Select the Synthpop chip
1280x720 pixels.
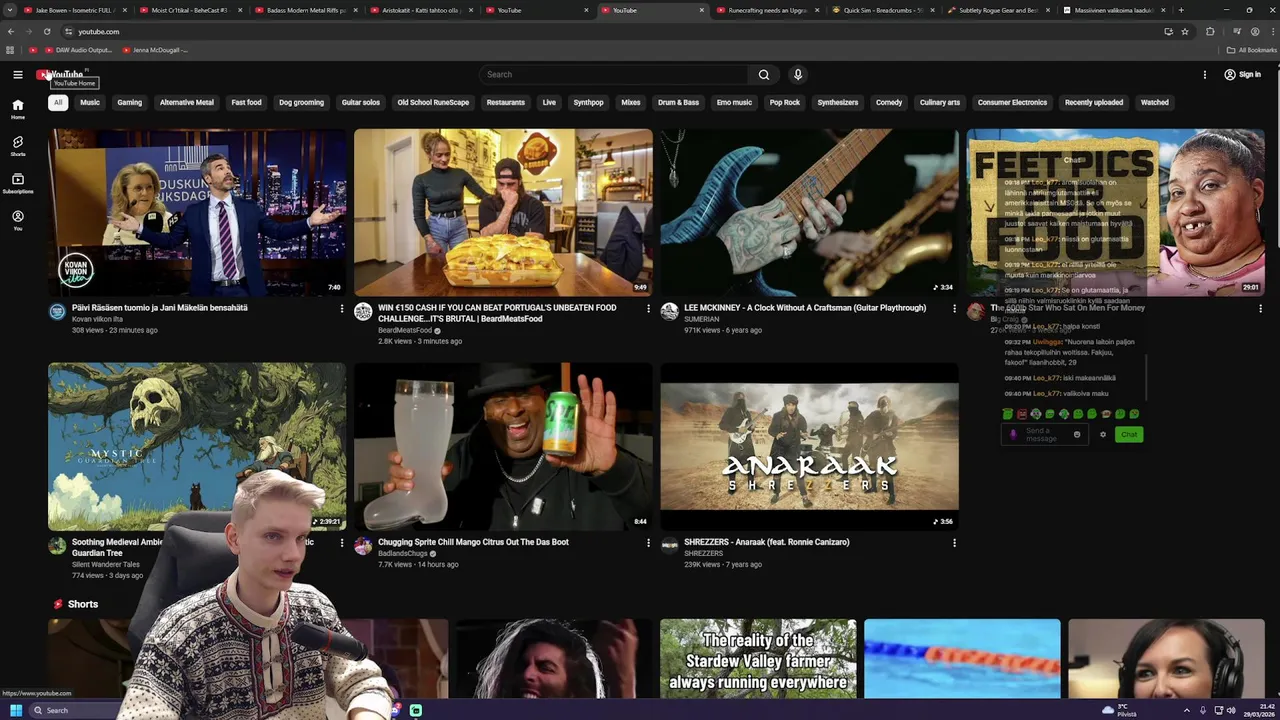[x=588, y=102]
